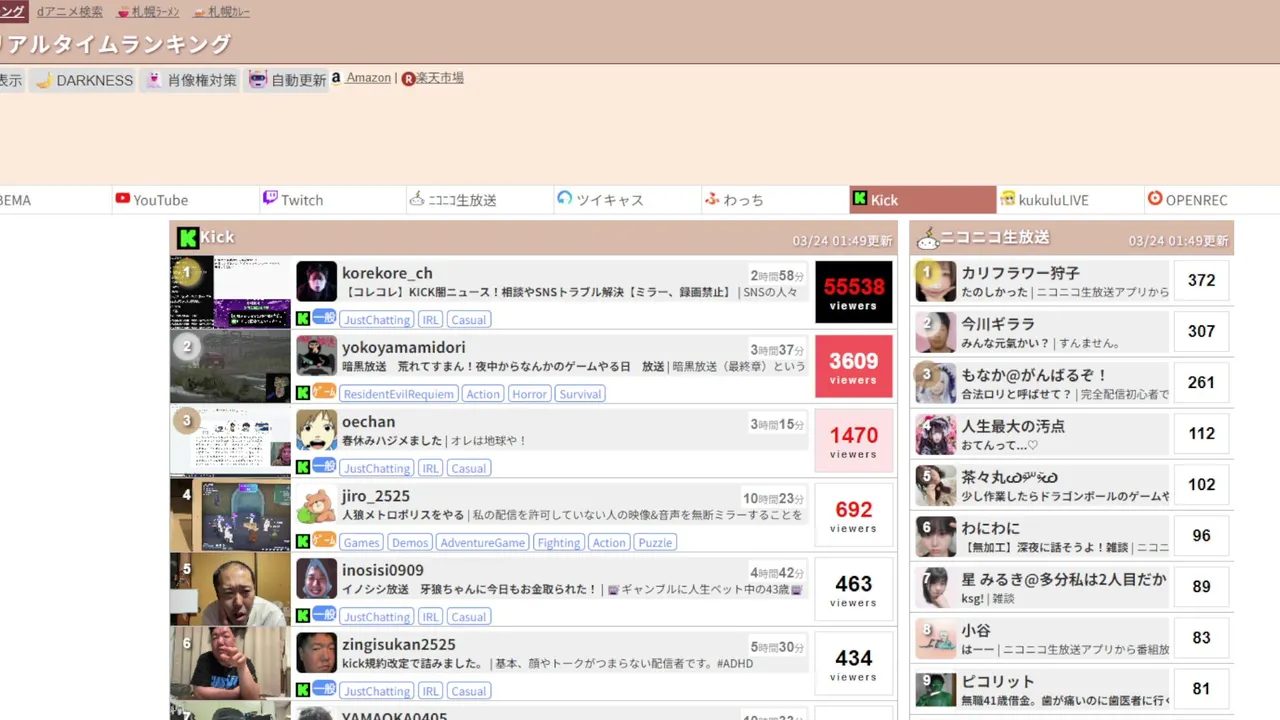Screen dimensions: 1280x720
Task: Switch to the わっち tab
Action: [775, 200]
